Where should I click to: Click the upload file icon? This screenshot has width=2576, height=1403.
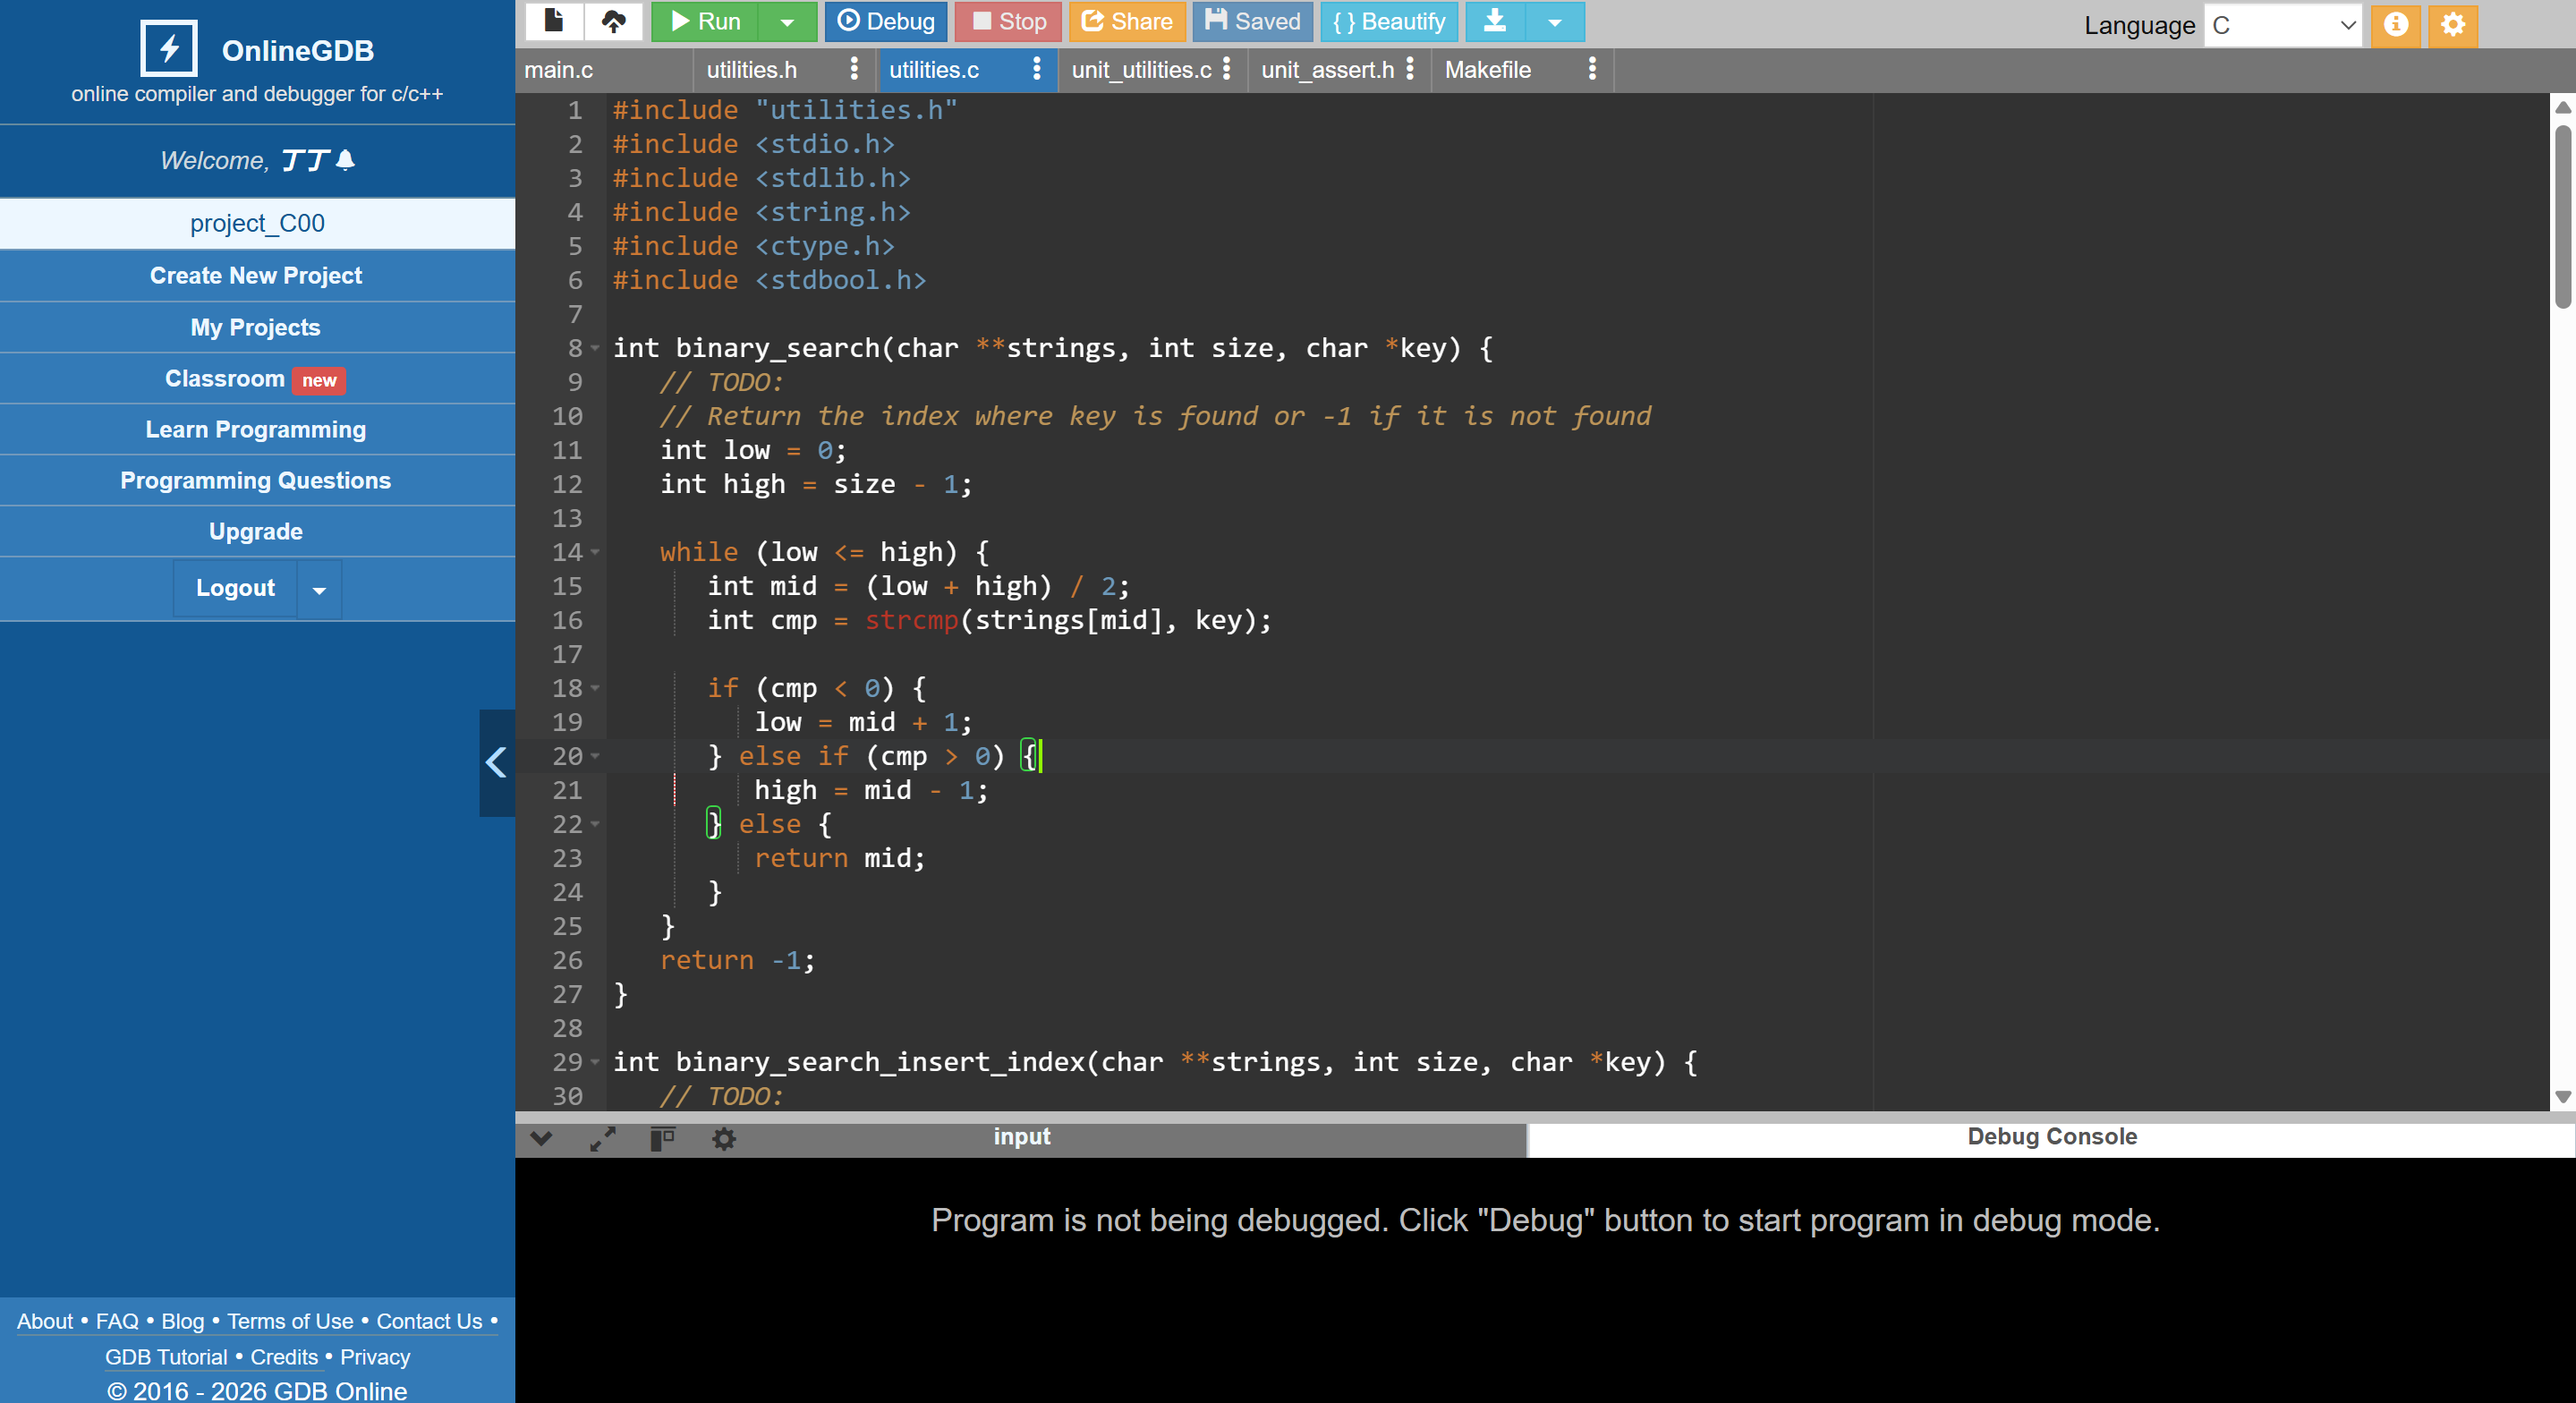[613, 21]
